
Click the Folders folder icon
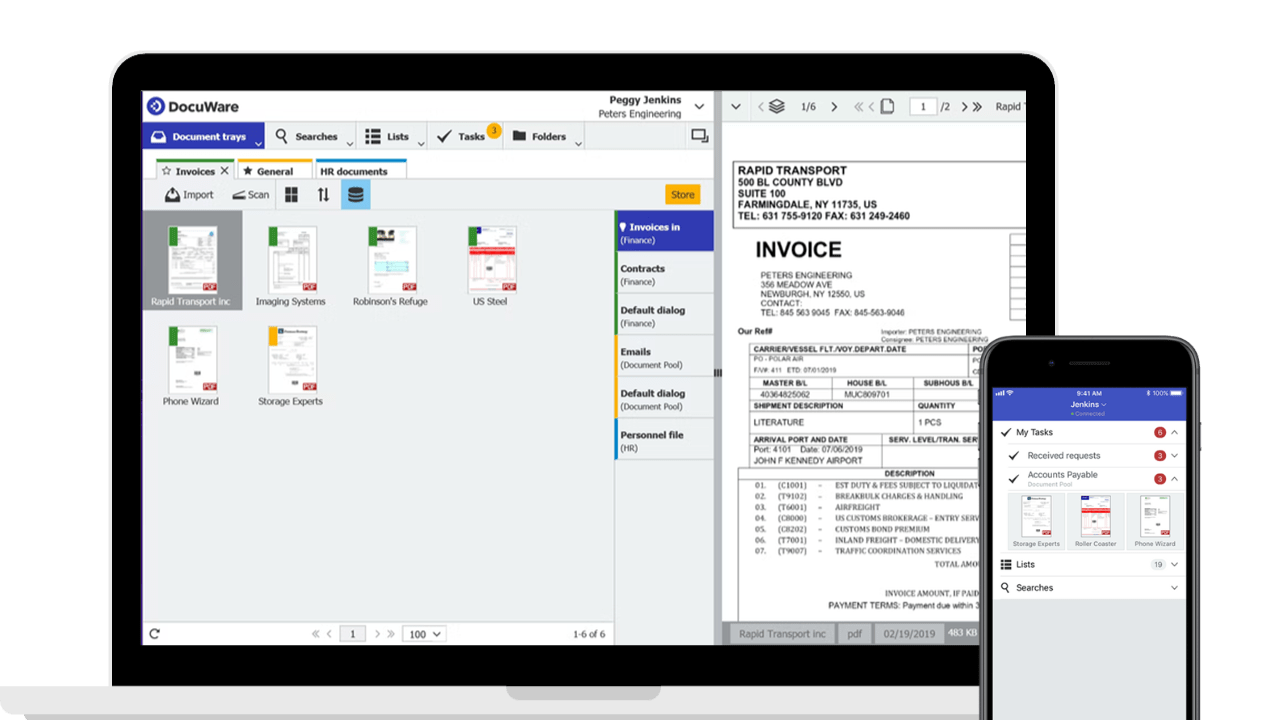coord(520,136)
